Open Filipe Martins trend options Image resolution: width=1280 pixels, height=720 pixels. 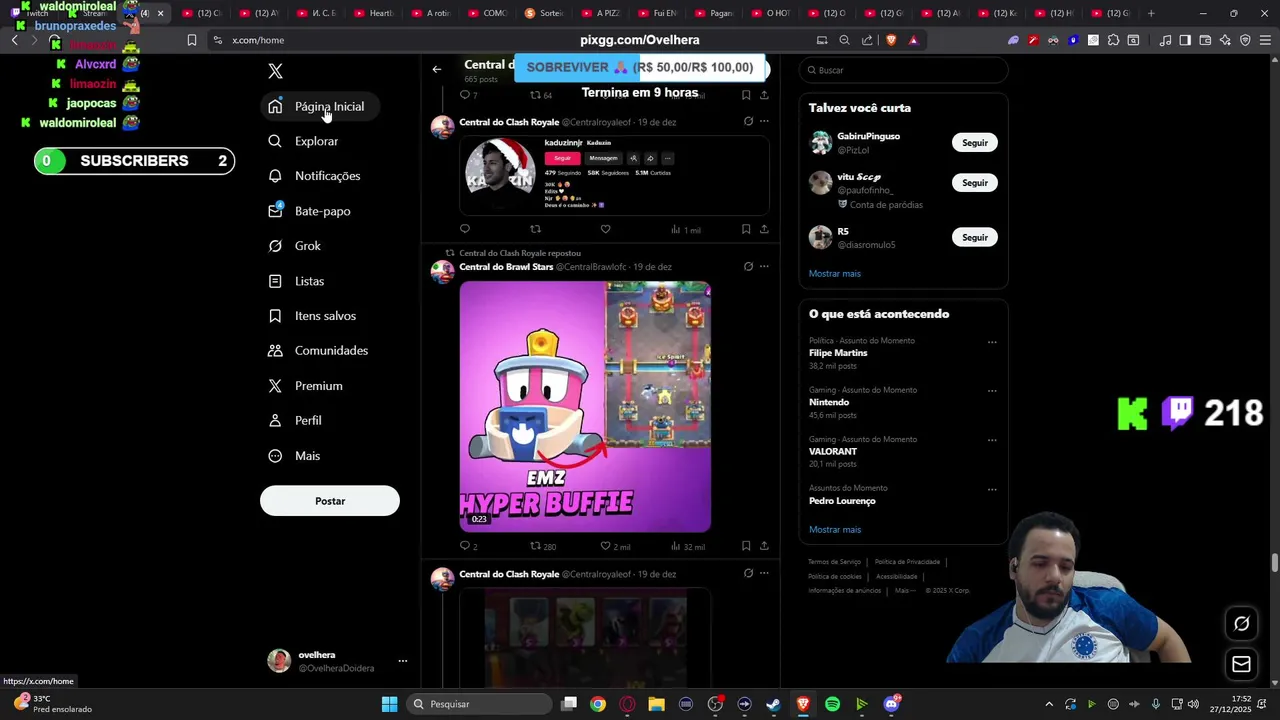(x=992, y=342)
